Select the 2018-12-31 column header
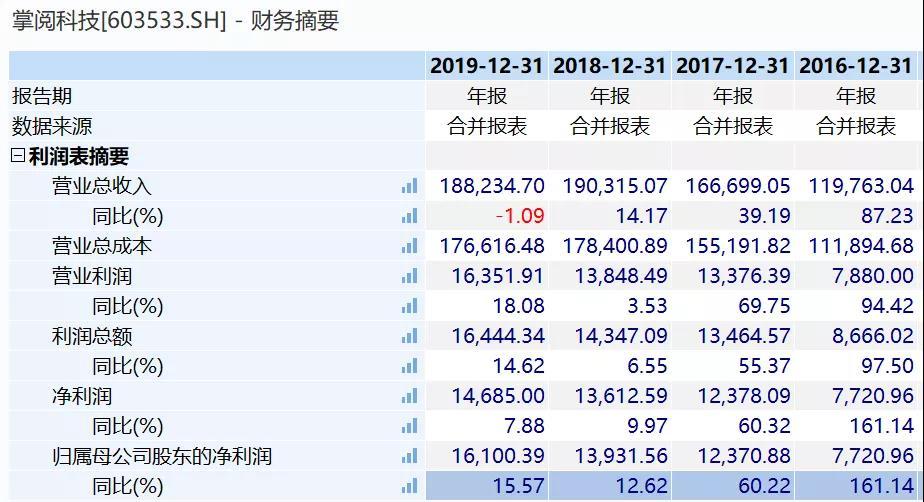Screen dimensions: 924x502 [610, 66]
